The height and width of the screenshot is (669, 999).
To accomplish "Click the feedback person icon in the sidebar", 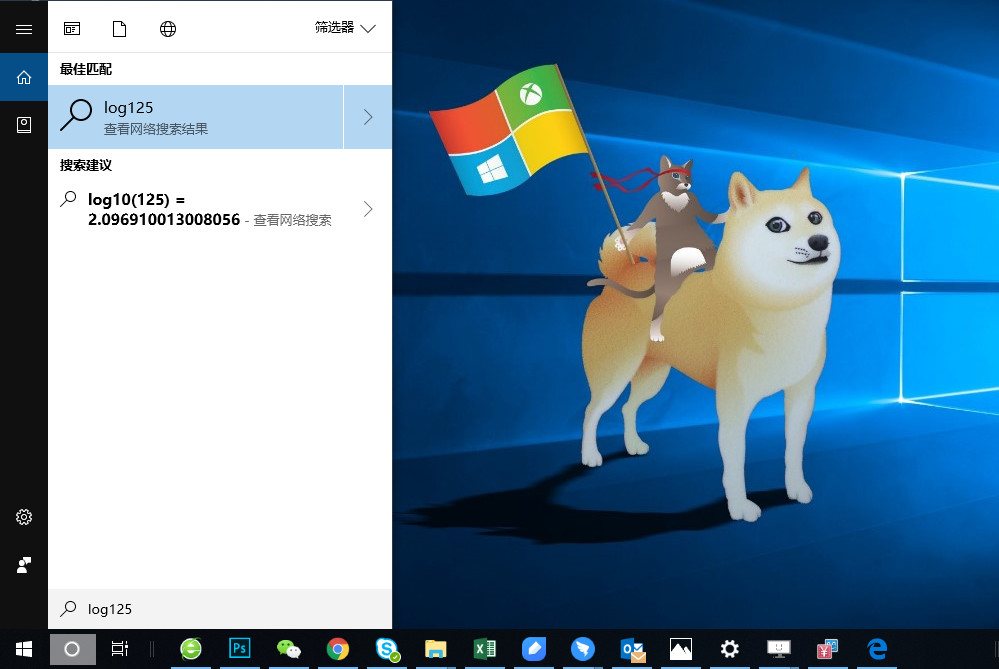I will point(24,565).
